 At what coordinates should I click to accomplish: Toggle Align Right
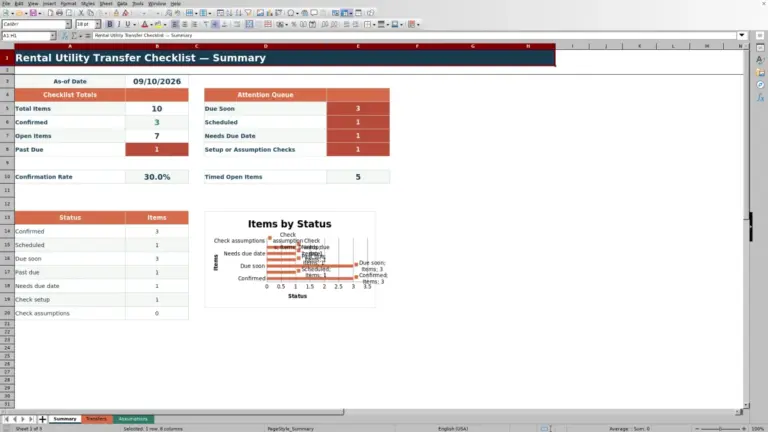(x=194, y=24)
